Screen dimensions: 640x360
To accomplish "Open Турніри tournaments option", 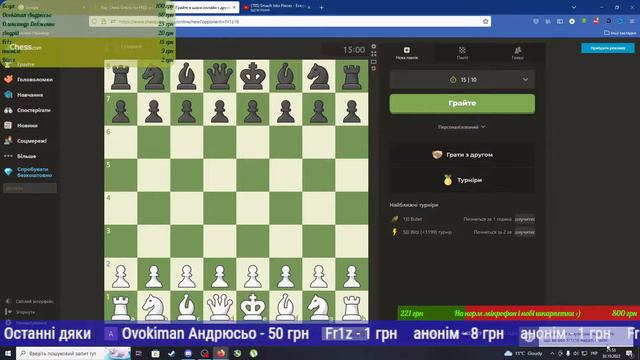I will click(462, 180).
